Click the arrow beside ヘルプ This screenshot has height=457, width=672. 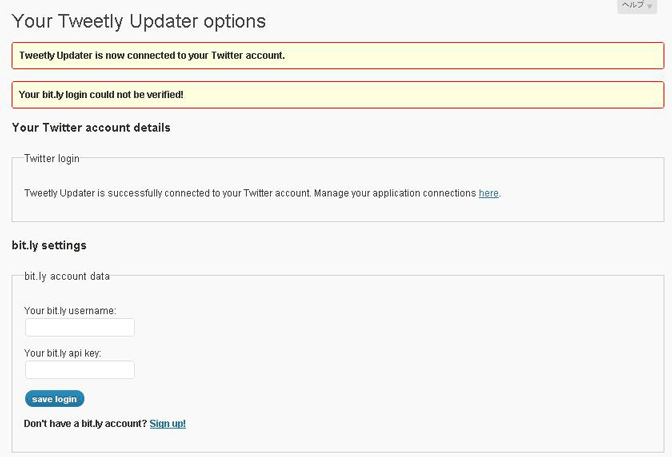650,6
